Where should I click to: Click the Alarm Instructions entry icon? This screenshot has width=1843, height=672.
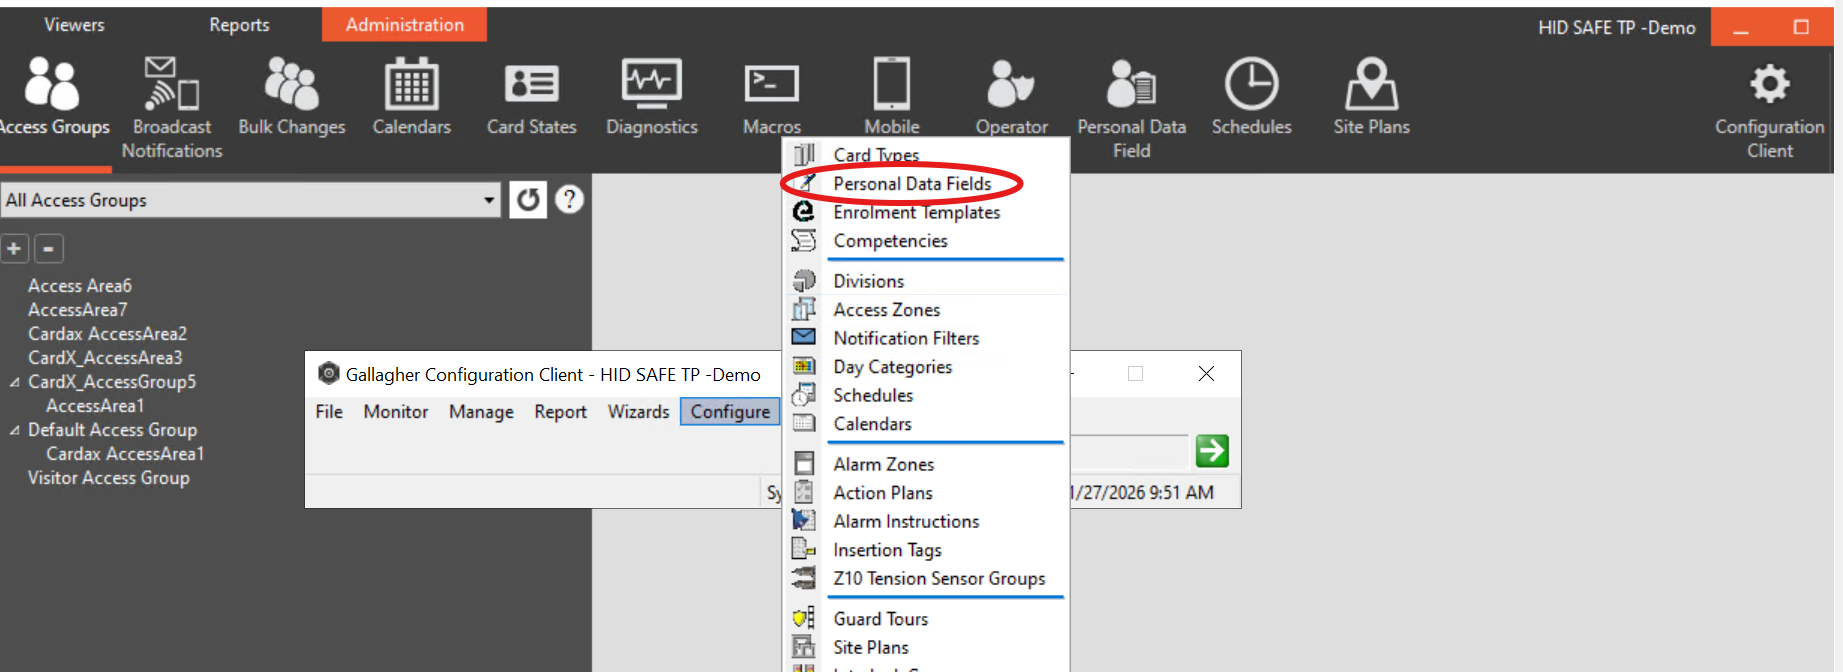point(804,520)
